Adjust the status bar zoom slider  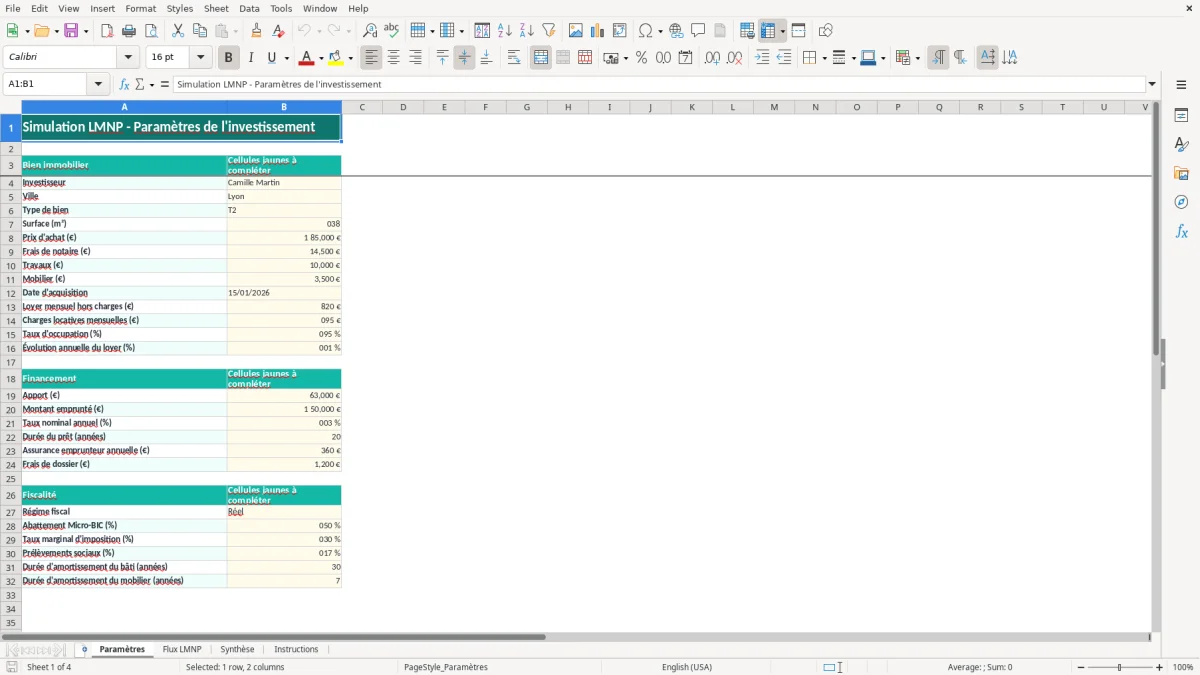pyautogui.click(x=1120, y=667)
